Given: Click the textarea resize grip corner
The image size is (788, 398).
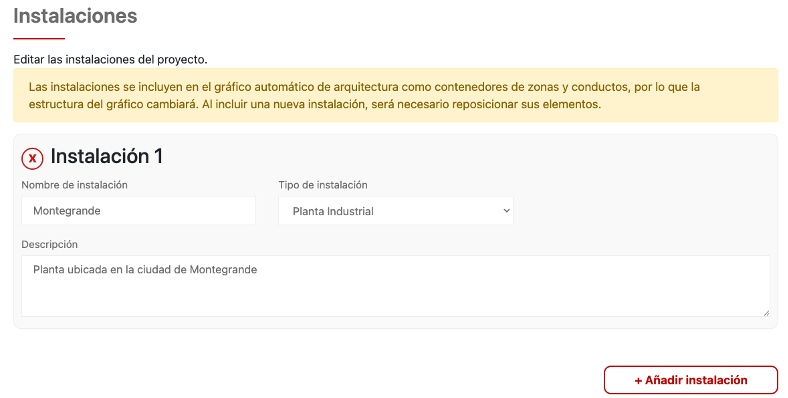Looking at the screenshot, I should click(x=766, y=313).
